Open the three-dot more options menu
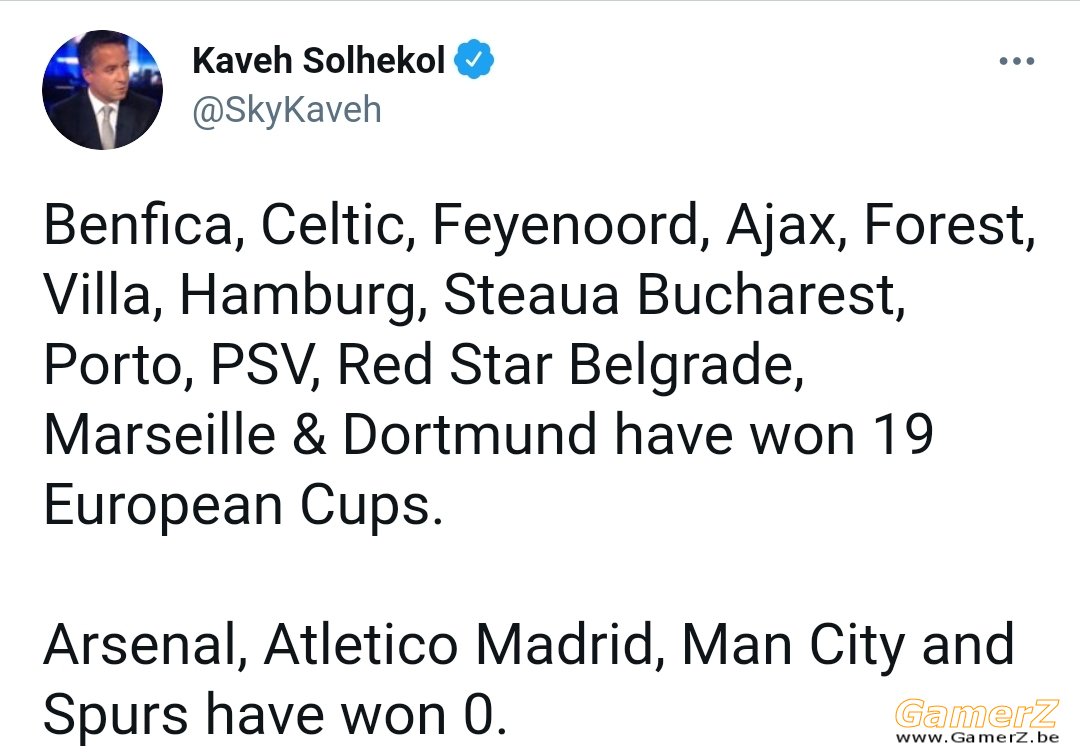Image resolution: width=1080 pixels, height=753 pixels. [x=1017, y=61]
